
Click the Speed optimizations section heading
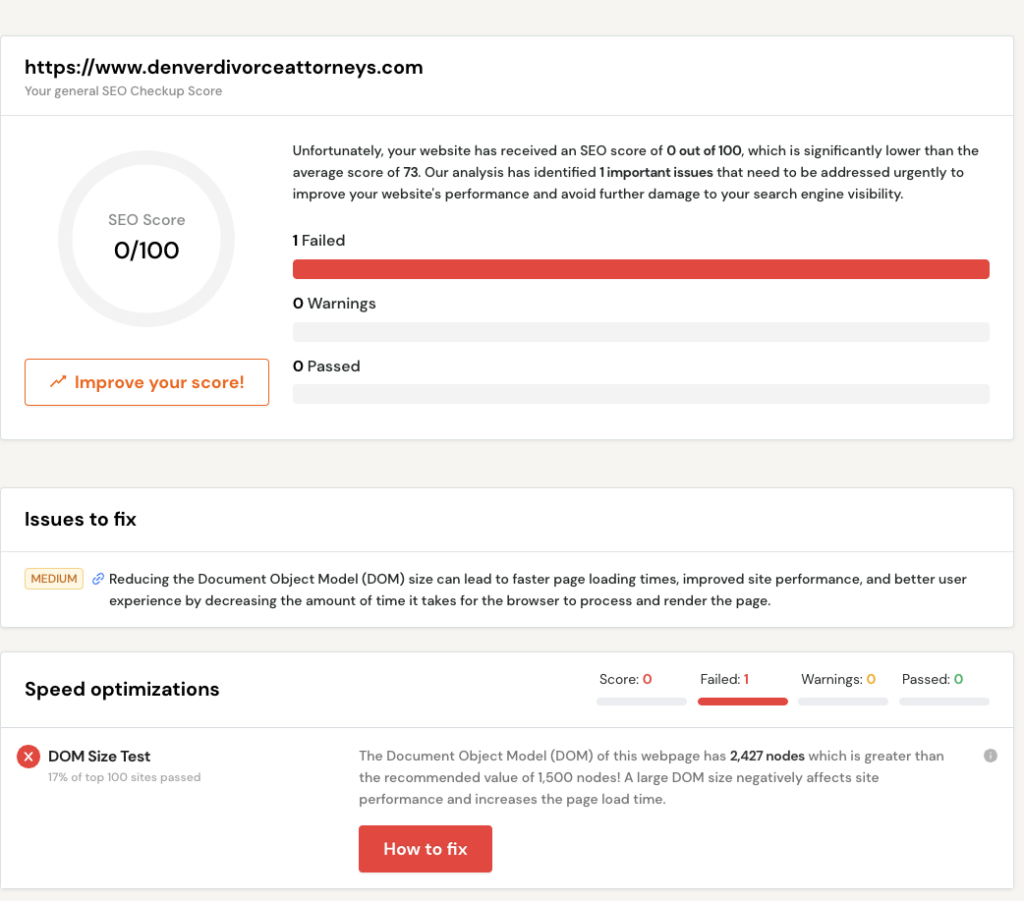click(x=122, y=690)
